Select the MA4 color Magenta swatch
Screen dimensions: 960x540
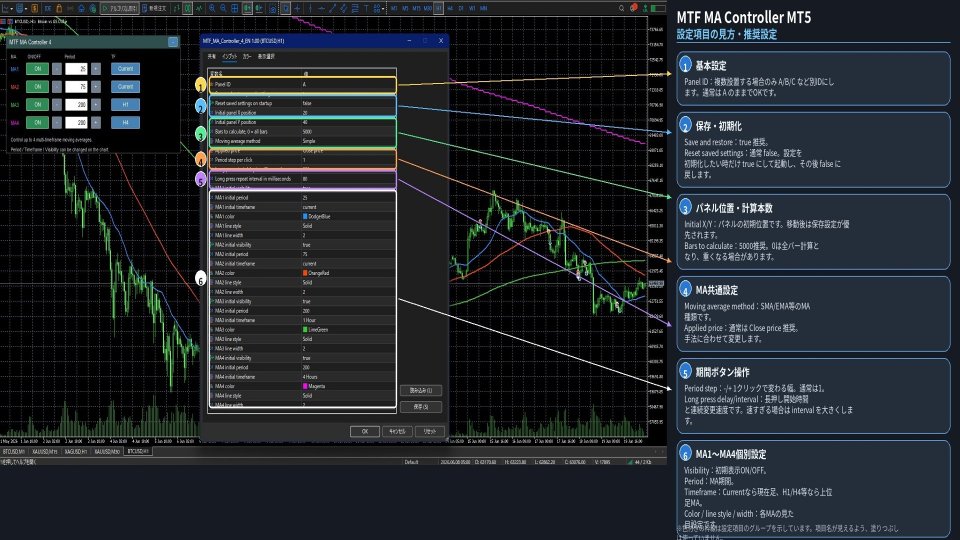305,386
